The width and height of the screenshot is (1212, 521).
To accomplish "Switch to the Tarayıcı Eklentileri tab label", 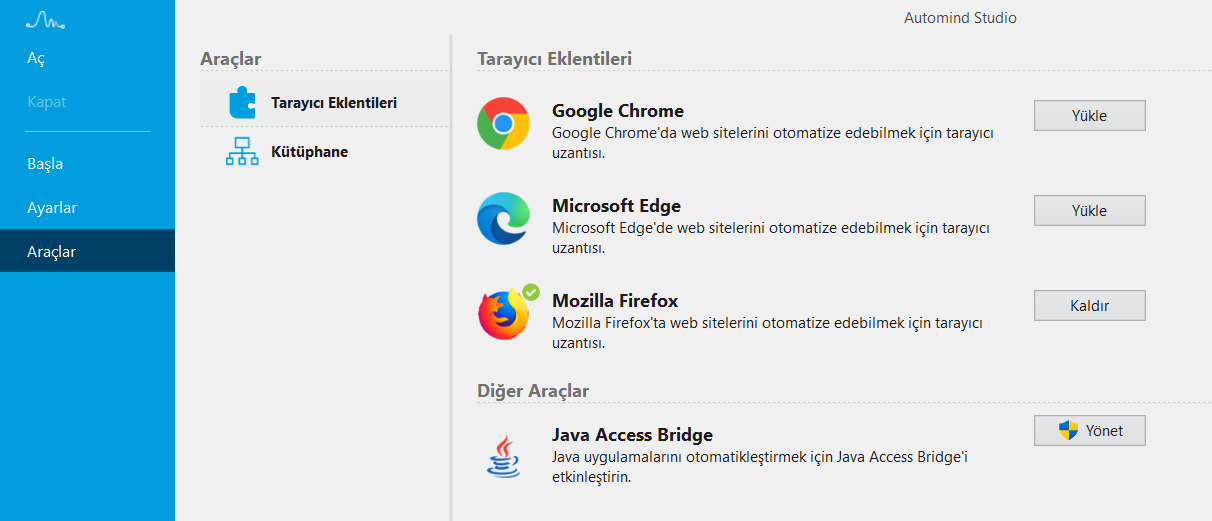I will (x=334, y=103).
